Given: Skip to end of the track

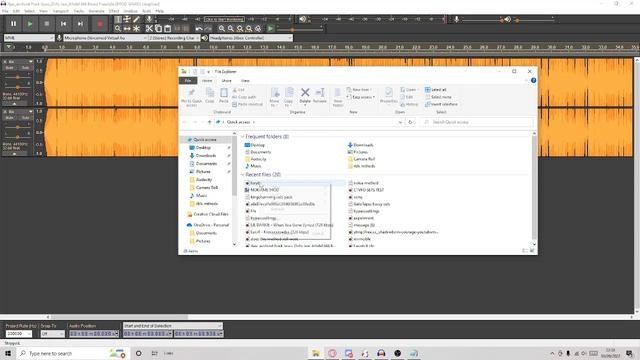Looking at the screenshot, I should [80, 24].
